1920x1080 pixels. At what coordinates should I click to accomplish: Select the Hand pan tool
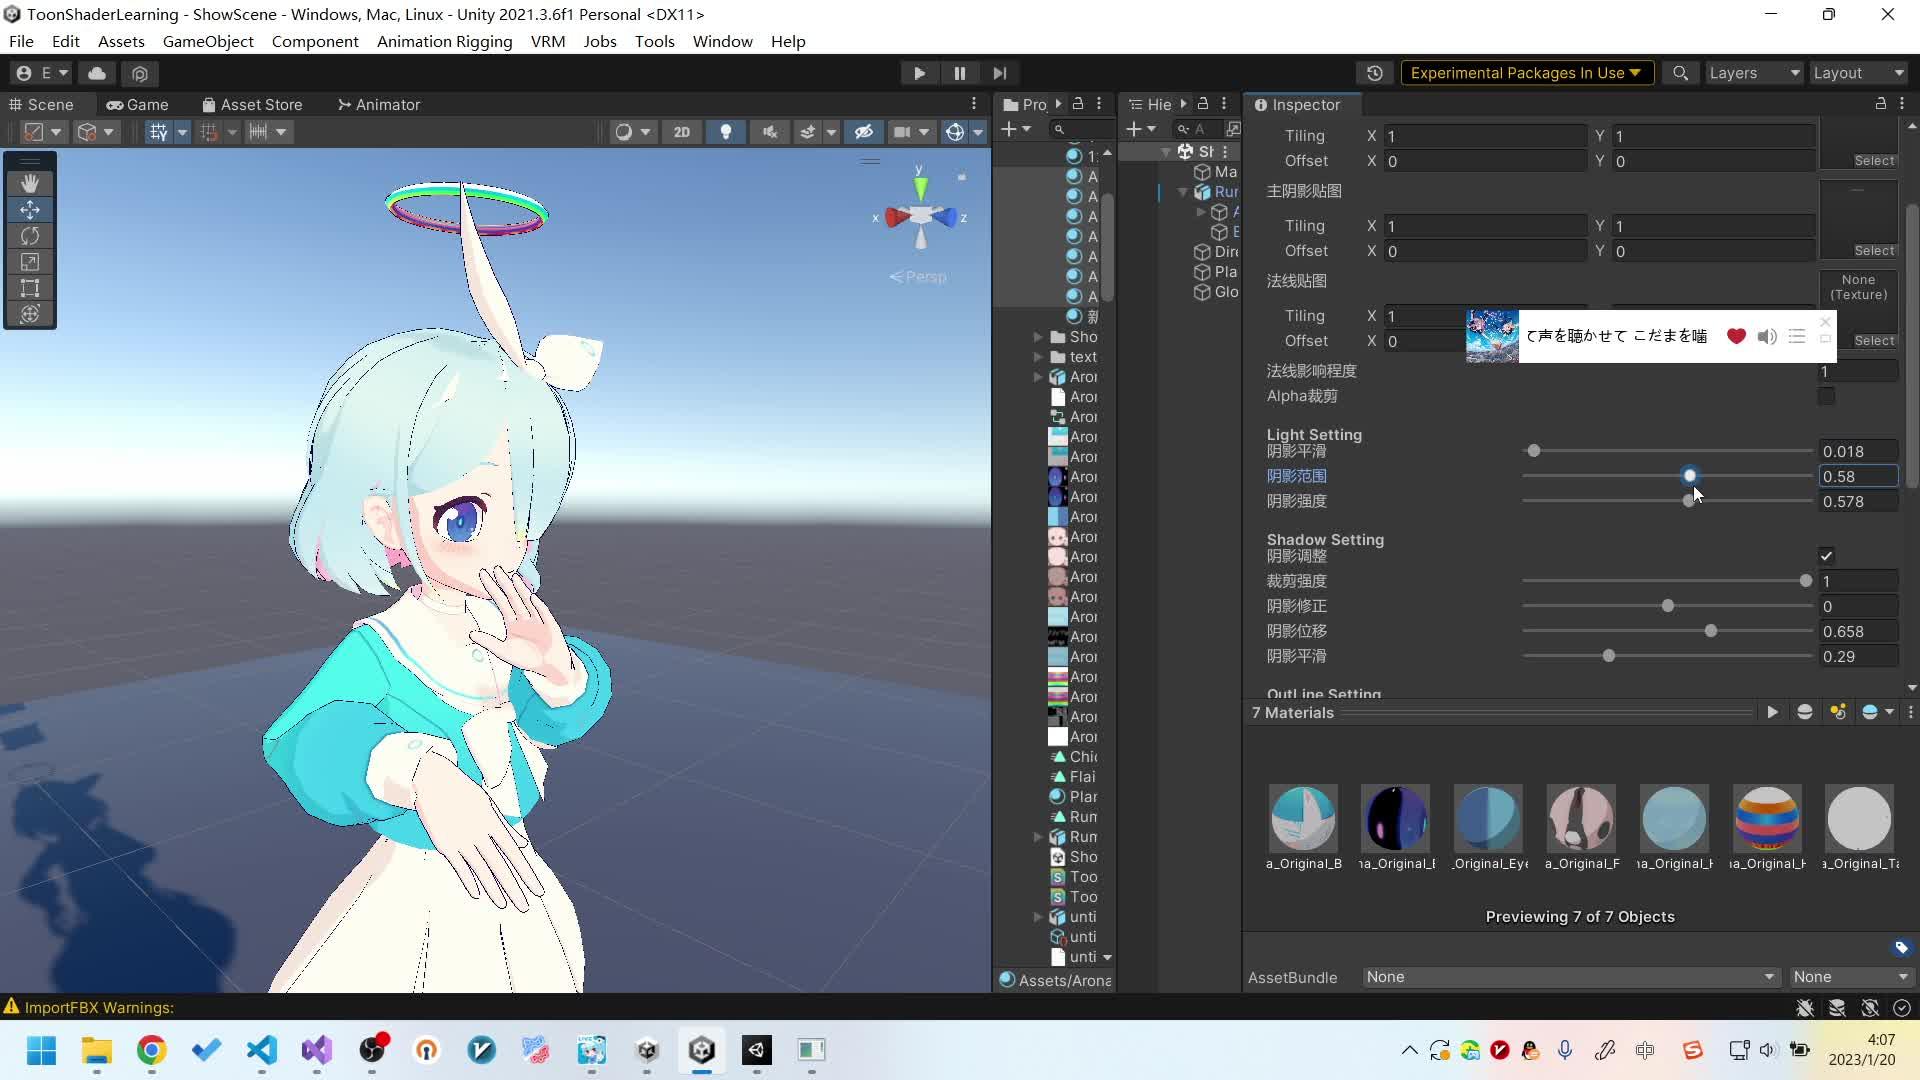30,183
